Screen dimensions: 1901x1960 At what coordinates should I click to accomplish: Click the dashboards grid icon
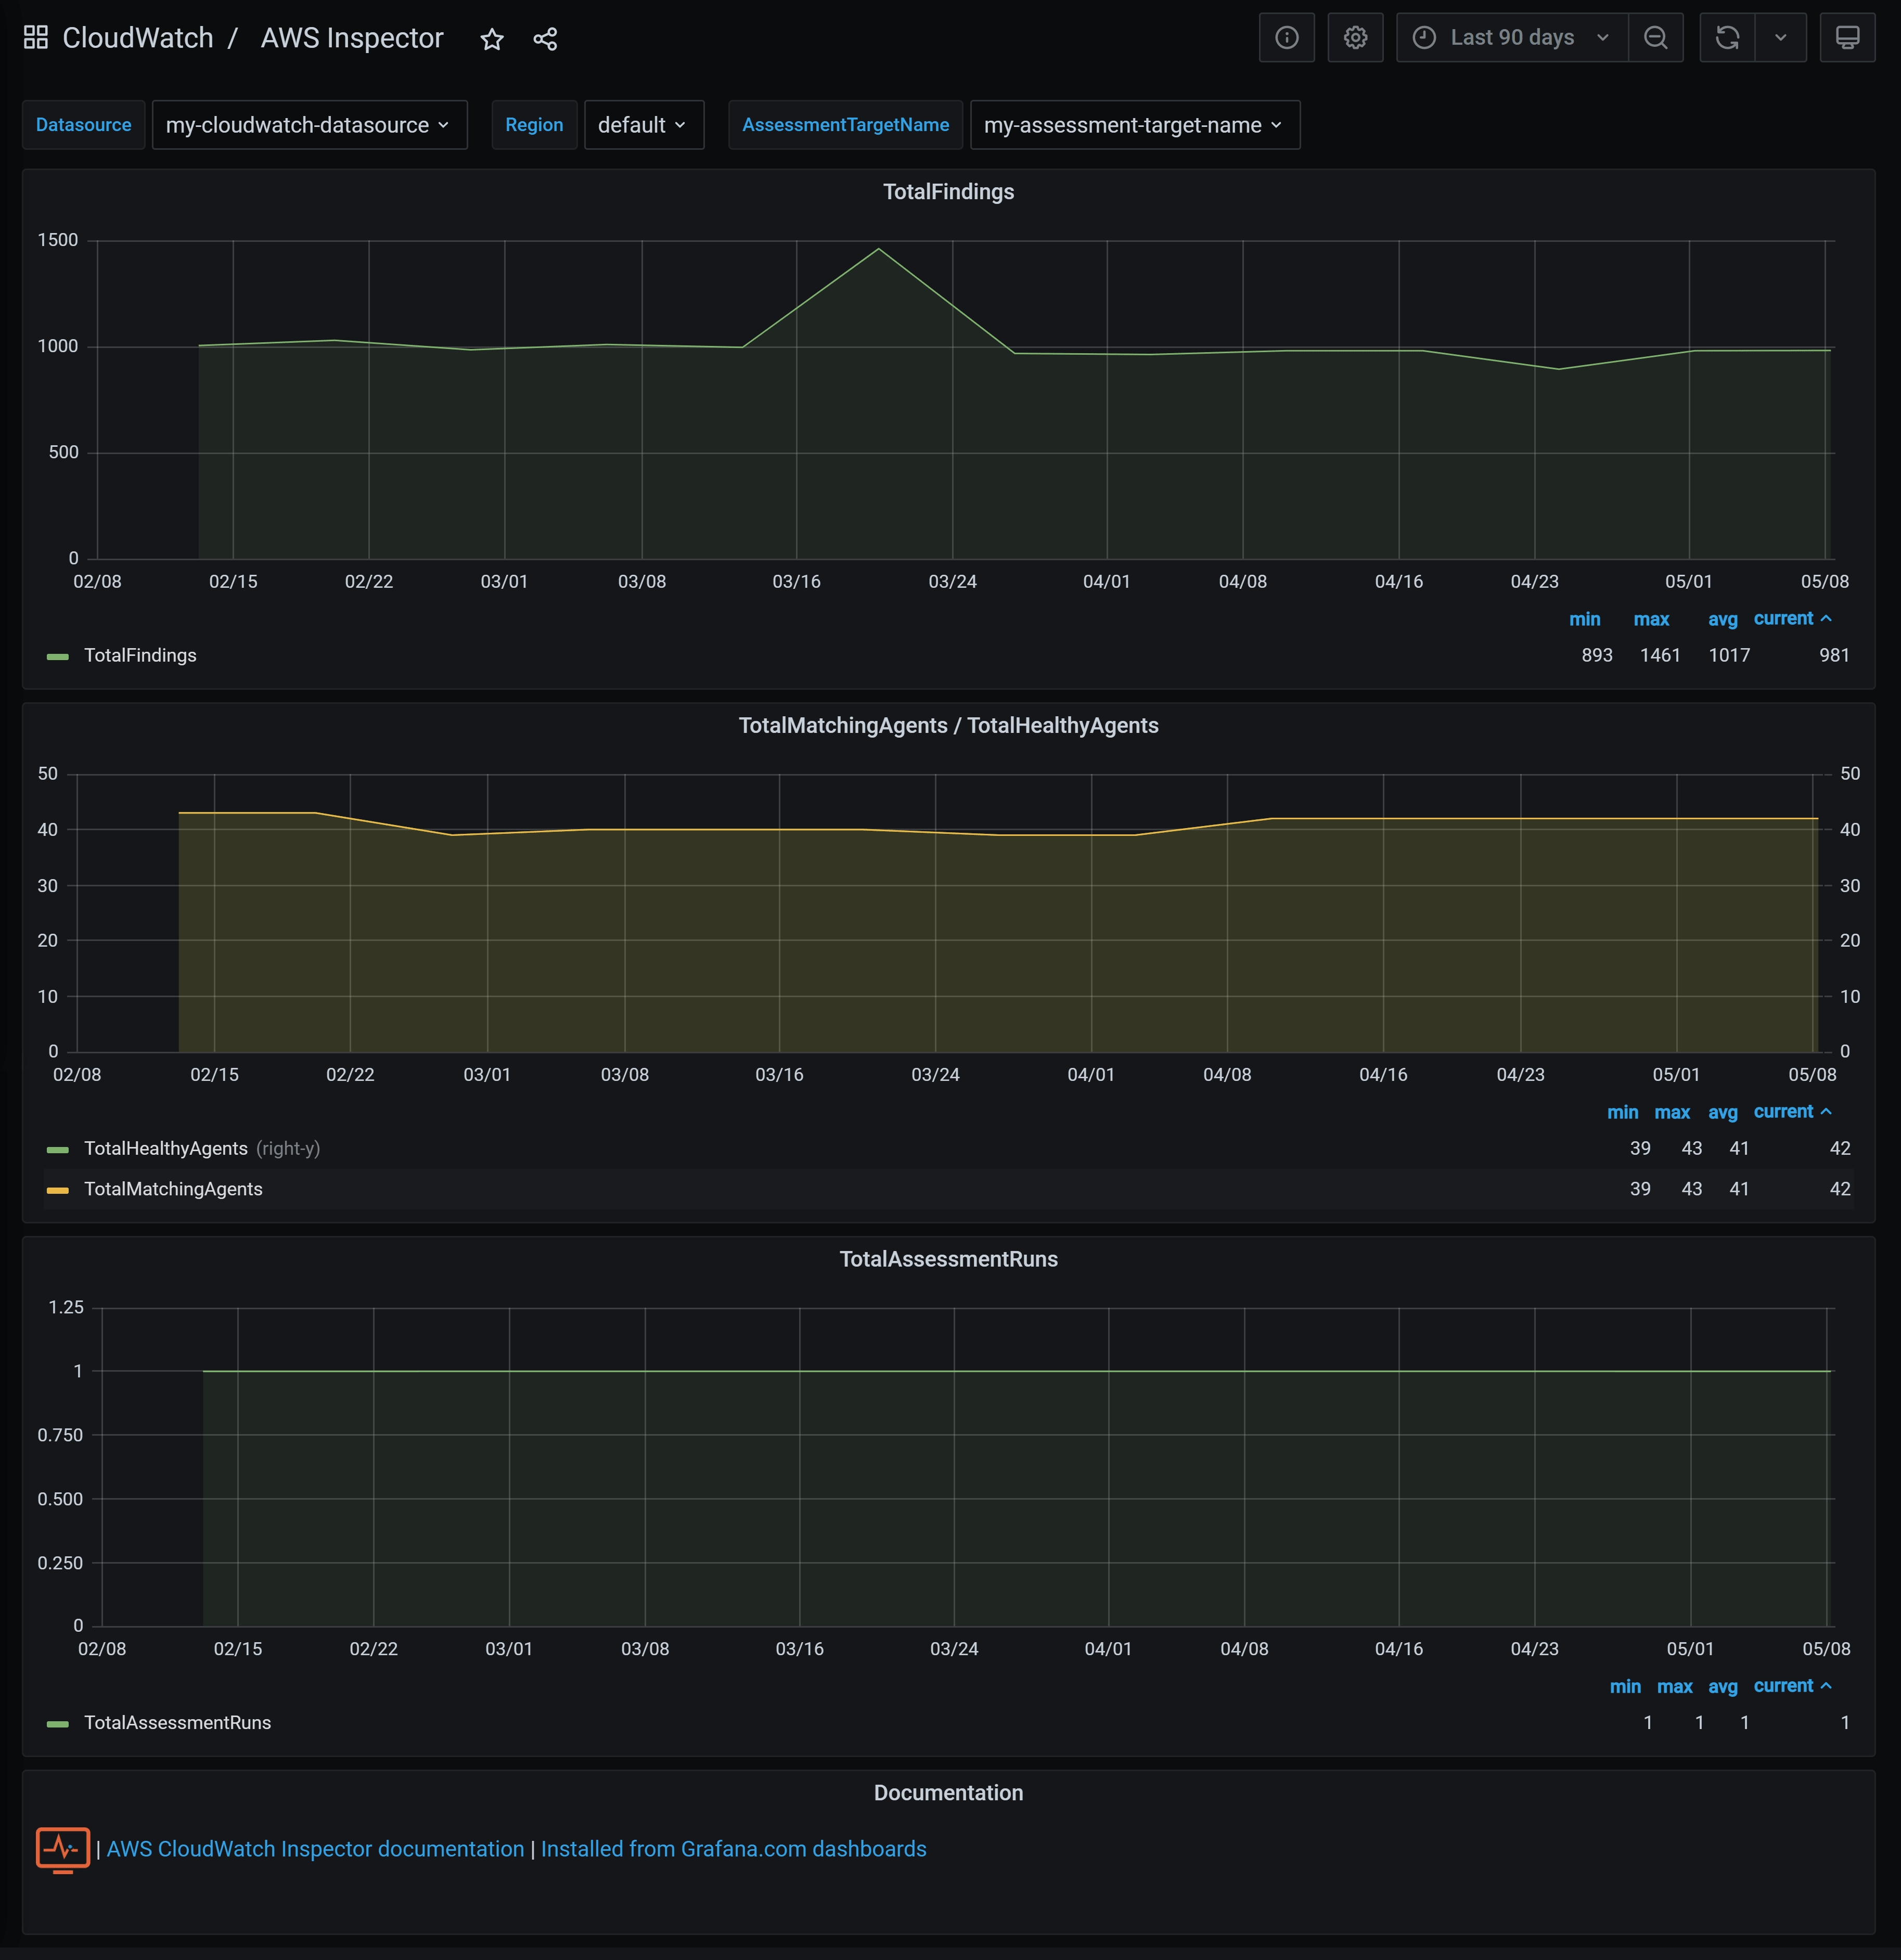coord(36,38)
